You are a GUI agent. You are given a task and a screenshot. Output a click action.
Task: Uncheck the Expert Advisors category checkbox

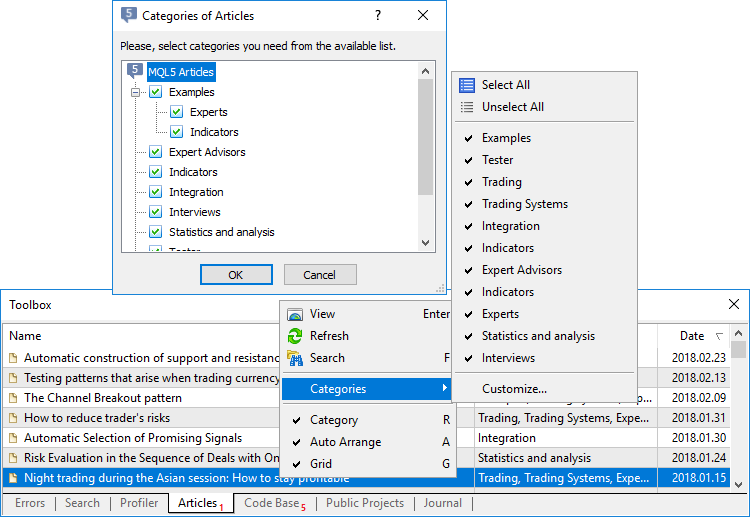(x=155, y=152)
